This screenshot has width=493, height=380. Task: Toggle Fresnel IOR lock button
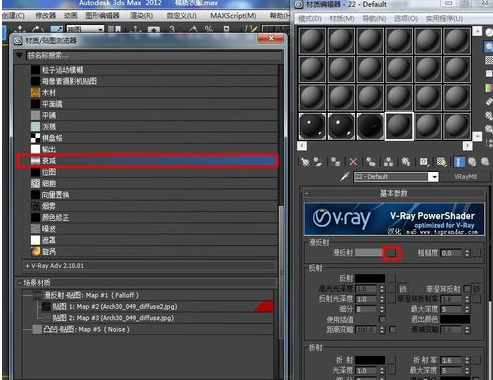click(477, 289)
